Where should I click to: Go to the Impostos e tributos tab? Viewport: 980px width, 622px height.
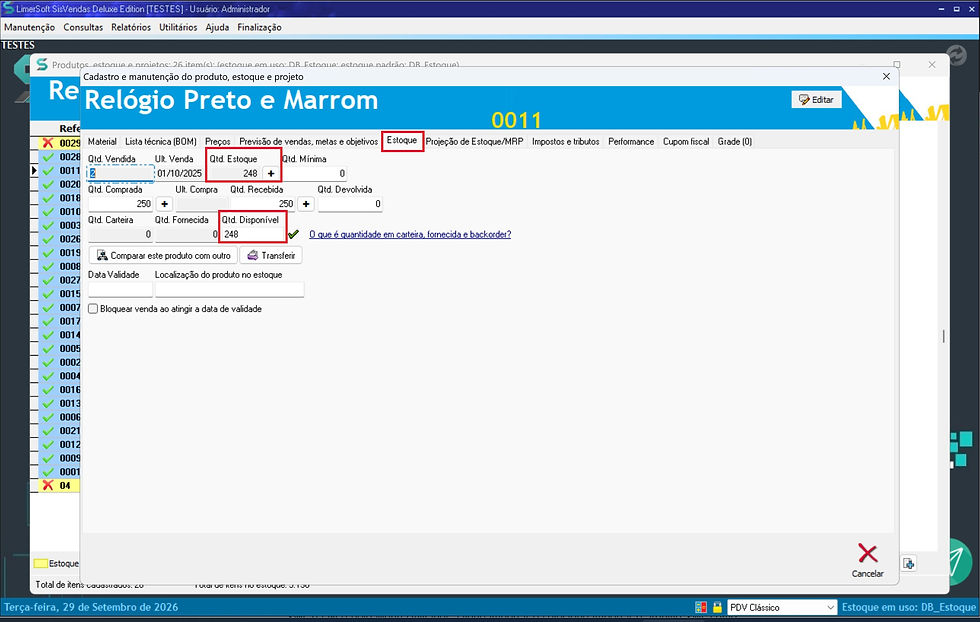pyautogui.click(x=566, y=141)
